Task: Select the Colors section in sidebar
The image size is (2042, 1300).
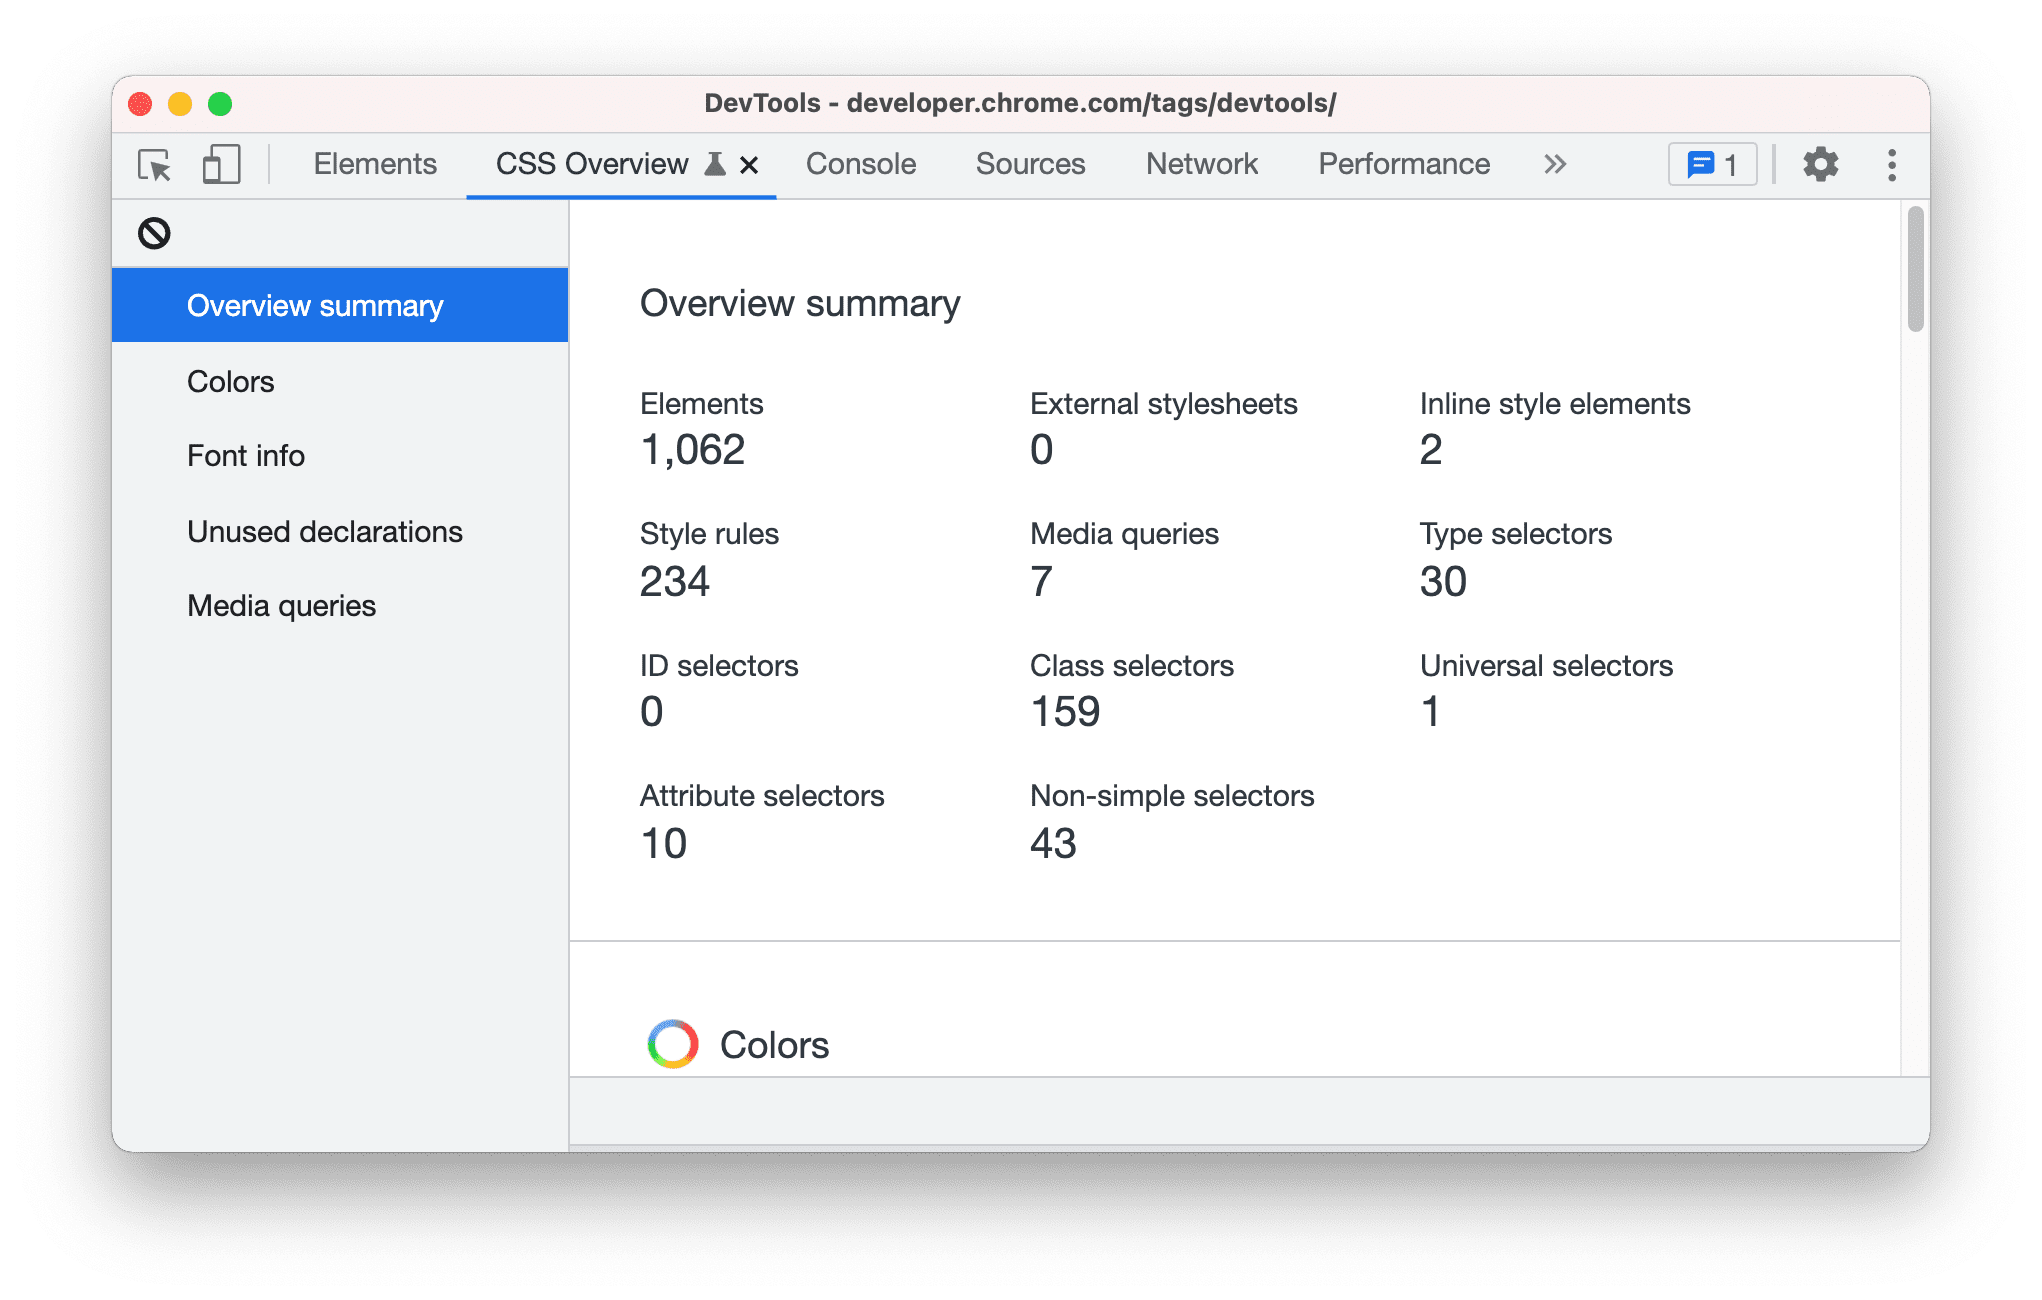Action: pos(231,381)
